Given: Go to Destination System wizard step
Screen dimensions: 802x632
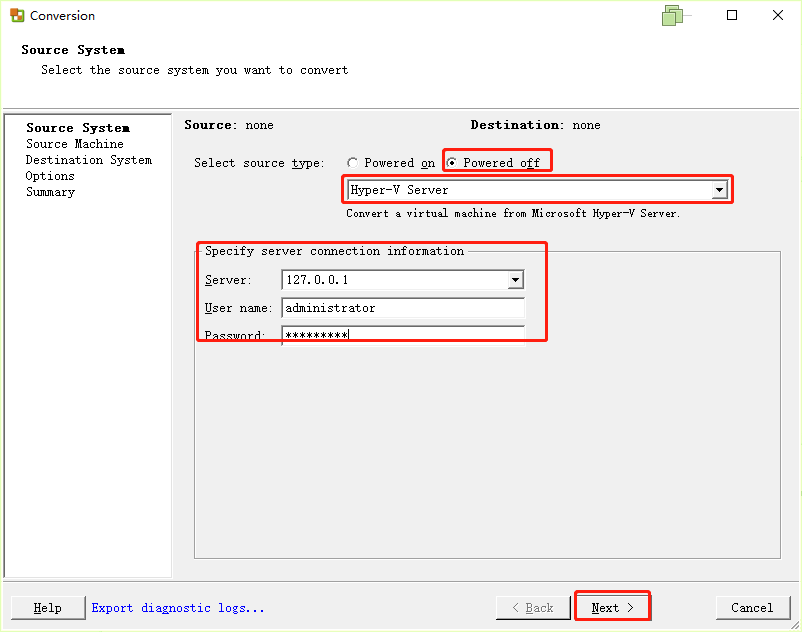Looking at the screenshot, I should [88, 160].
